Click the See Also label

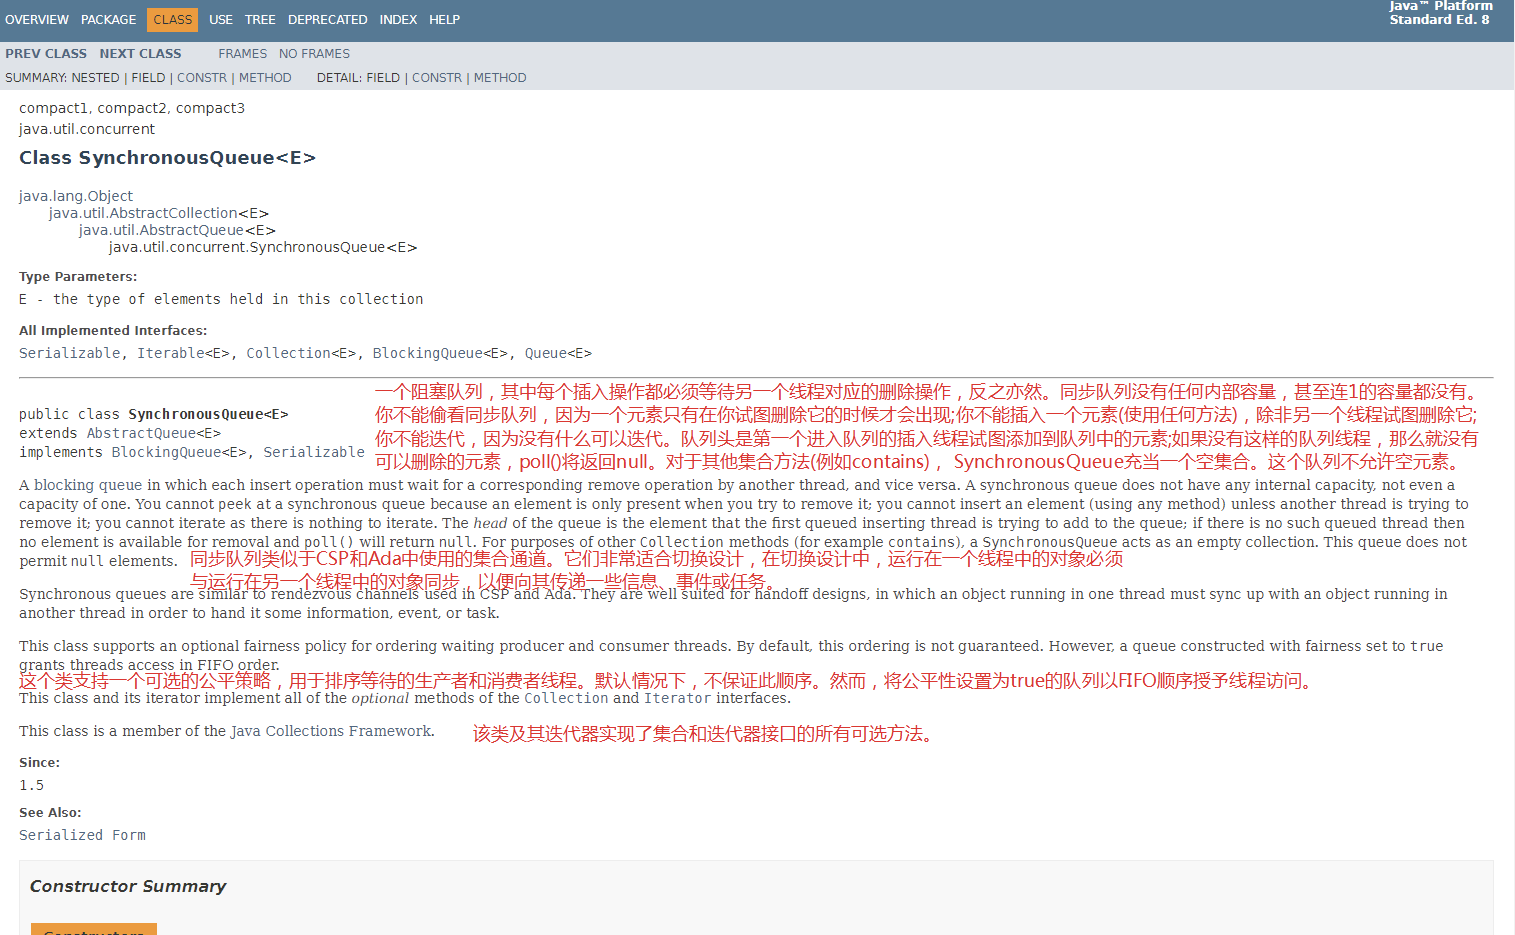click(x=50, y=813)
